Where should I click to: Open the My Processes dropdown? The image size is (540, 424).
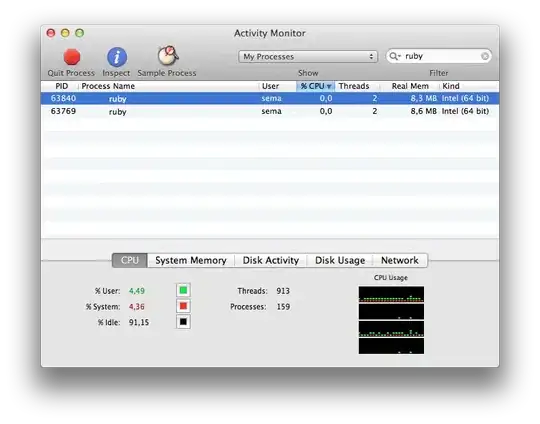[308, 56]
